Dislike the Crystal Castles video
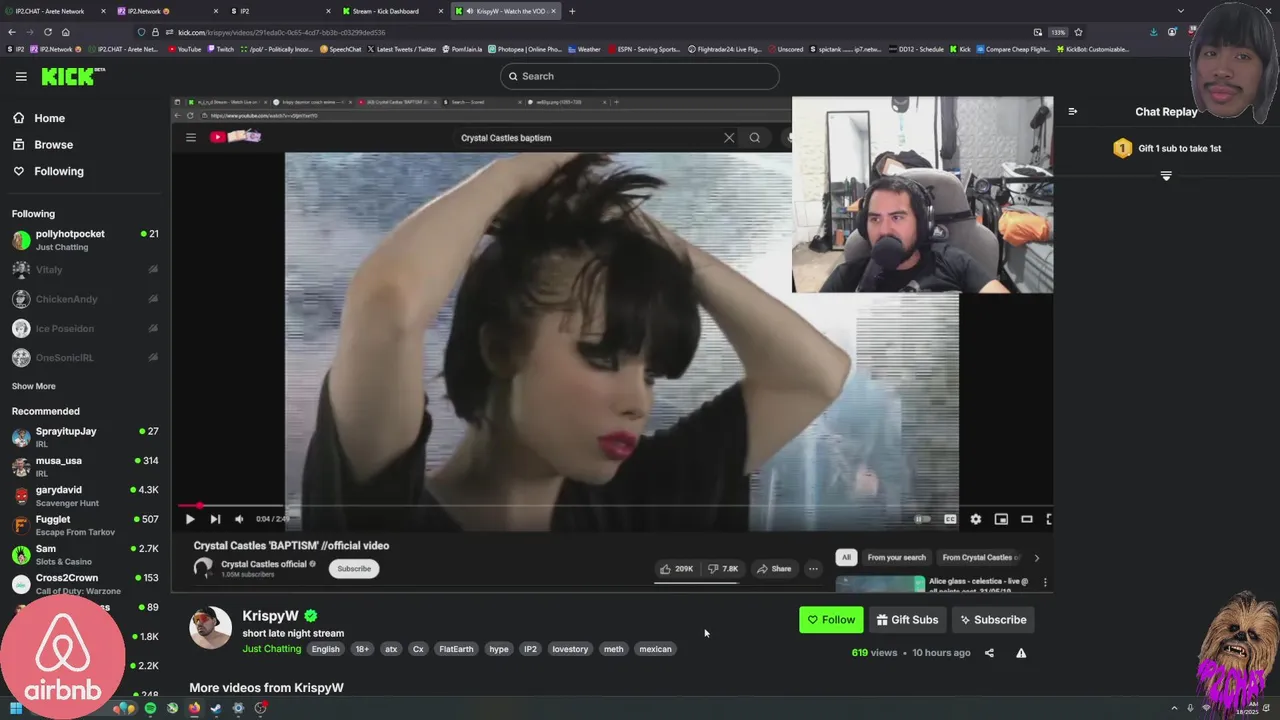Viewport: 1280px width, 720px height. click(723, 569)
